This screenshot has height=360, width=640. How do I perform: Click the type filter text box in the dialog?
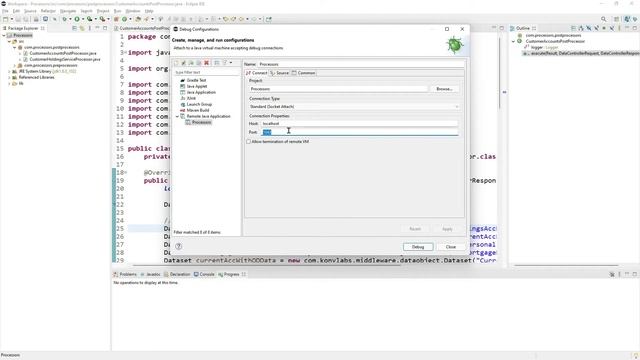(207, 72)
